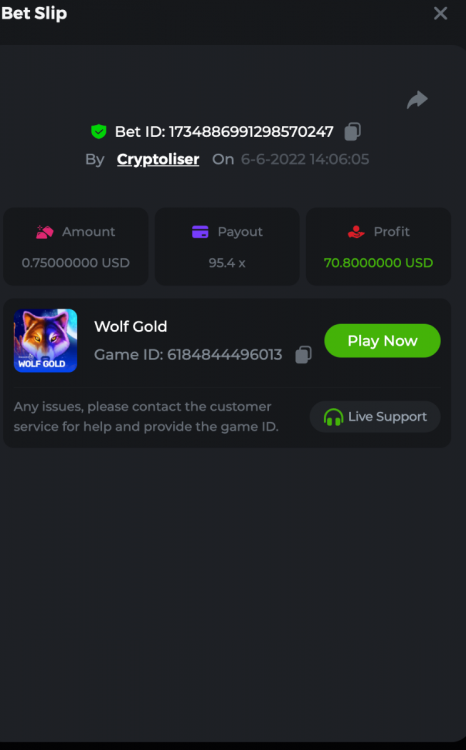Click the bet date 6-6-2022 timestamp
This screenshot has width=466, height=750.
click(x=305, y=159)
